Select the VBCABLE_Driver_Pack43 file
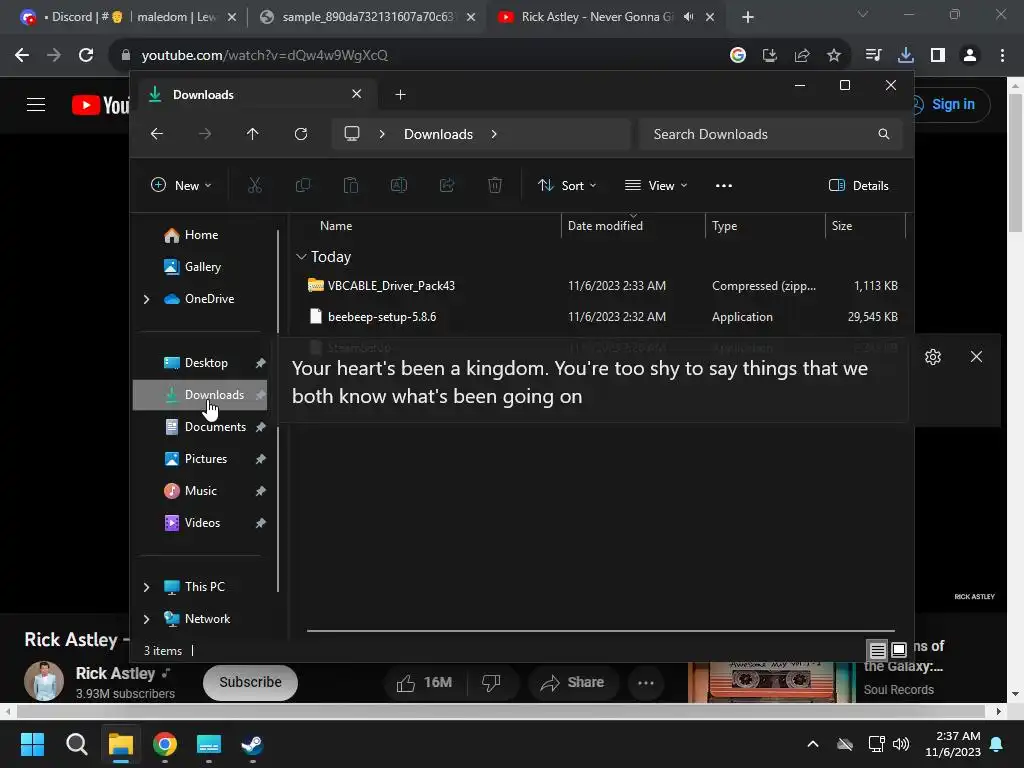The height and width of the screenshot is (768, 1024). coord(601,285)
